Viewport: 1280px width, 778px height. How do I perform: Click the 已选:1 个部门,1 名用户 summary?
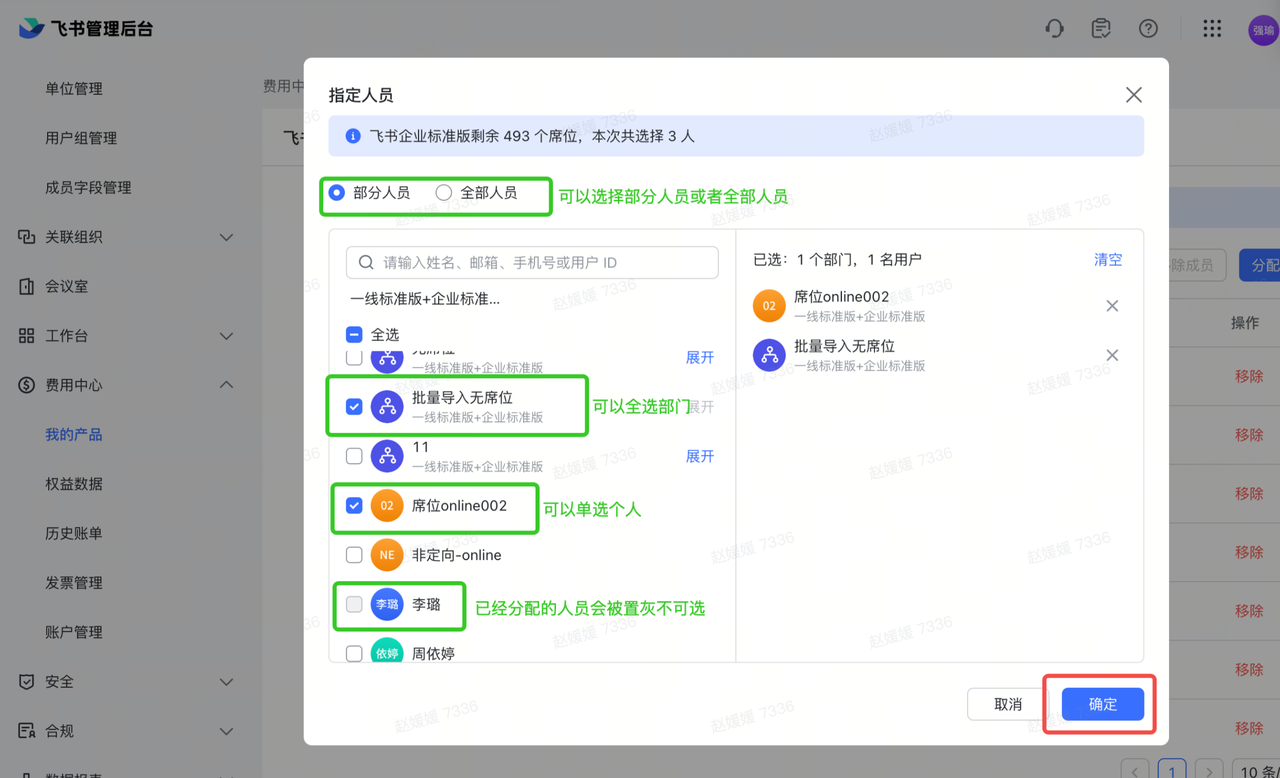(x=837, y=260)
